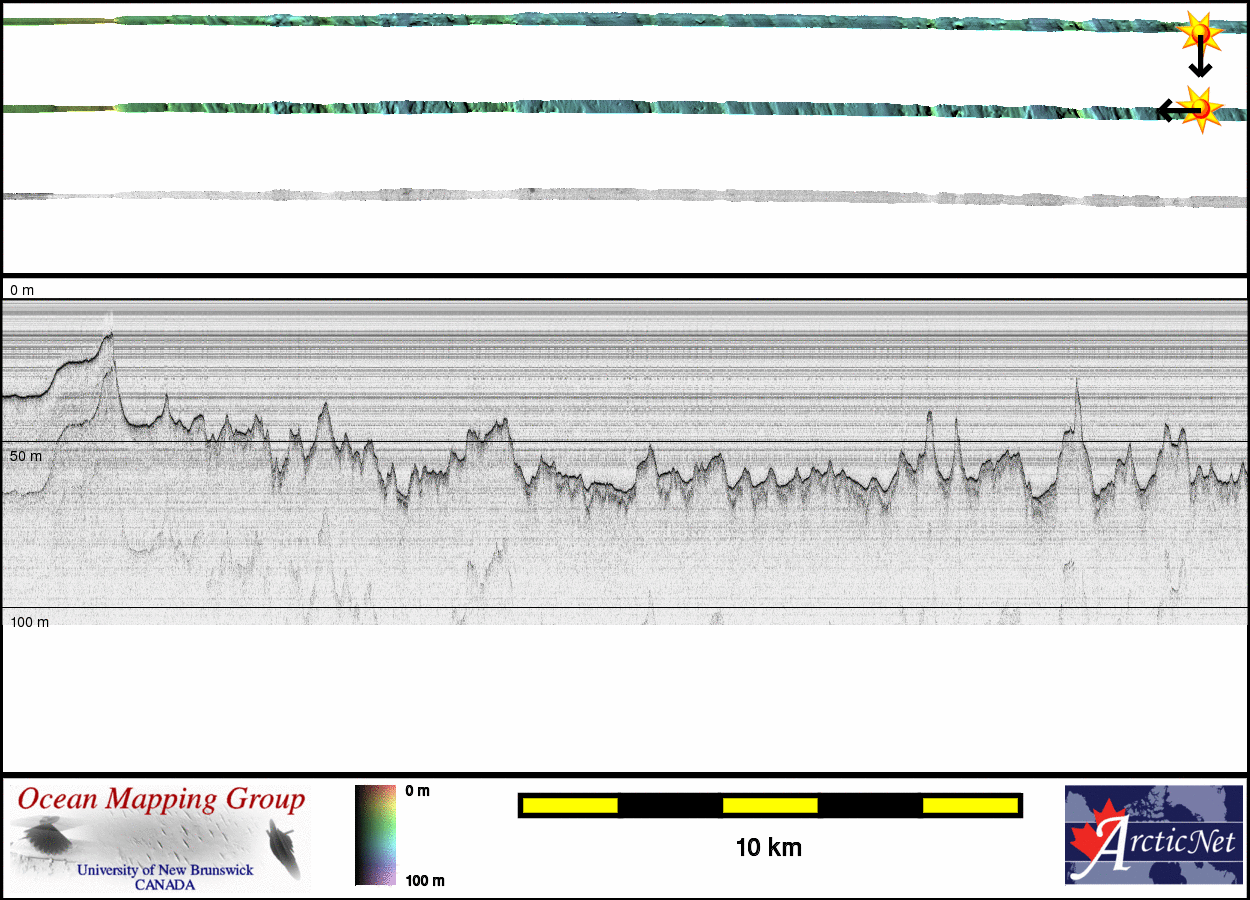The width and height of the screenshot is (1250, 900).
Task: Click the lower starburst marker on second strip
Action: pyautogui.click(x=1200, y=108)
